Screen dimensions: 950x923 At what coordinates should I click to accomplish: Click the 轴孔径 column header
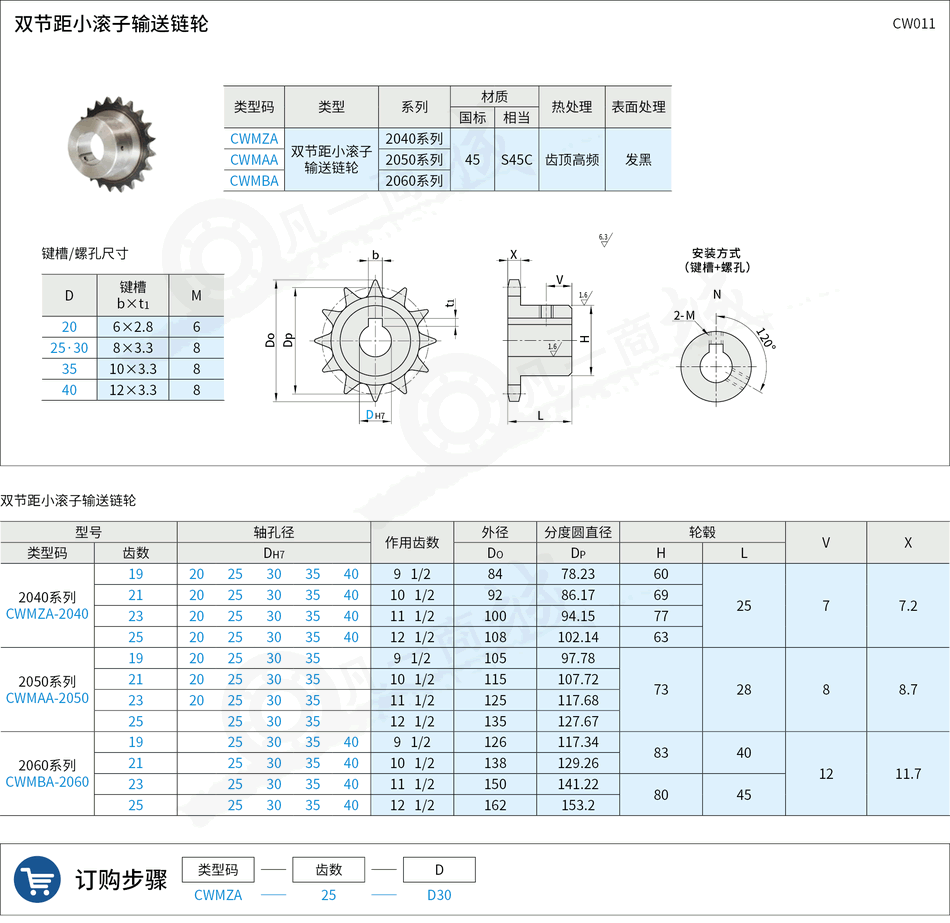[x=274, y=532]
